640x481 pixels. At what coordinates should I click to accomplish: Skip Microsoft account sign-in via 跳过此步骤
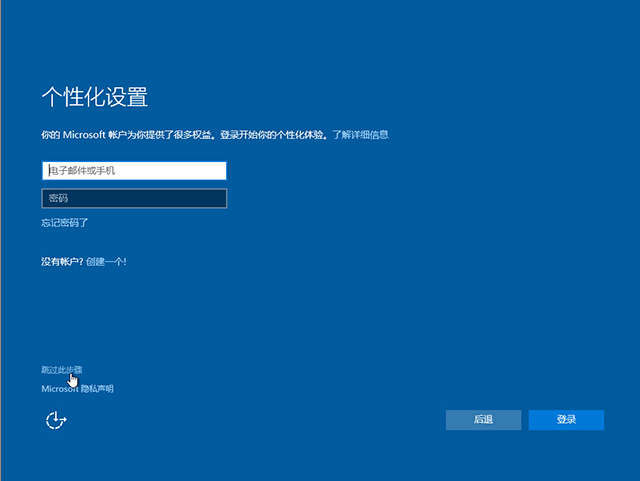61,370
